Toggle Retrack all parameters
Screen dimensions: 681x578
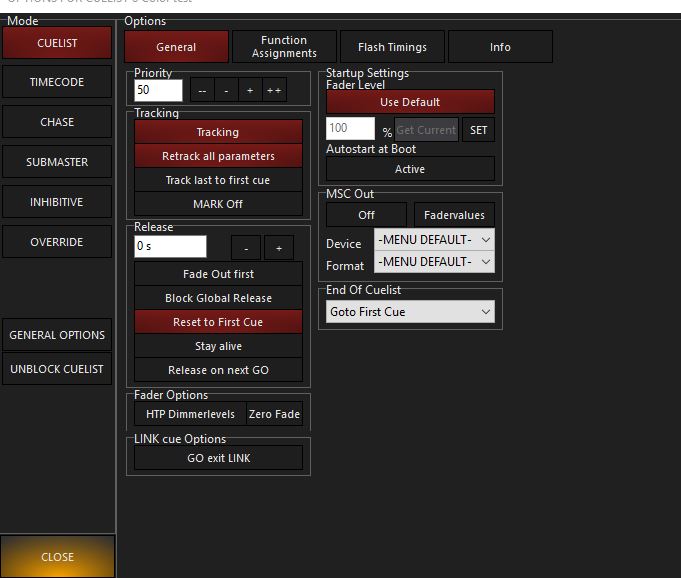pyautogui.click(x=218, y=156)
